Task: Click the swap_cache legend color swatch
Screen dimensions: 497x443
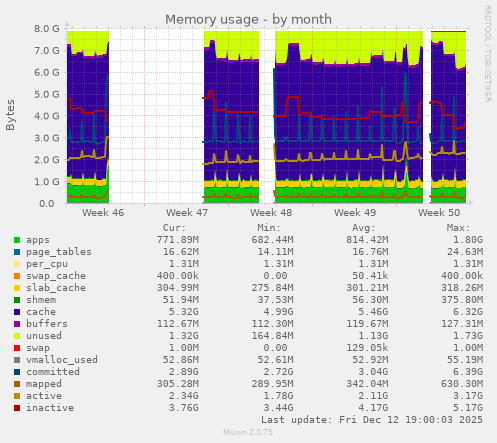Action: 17,276
